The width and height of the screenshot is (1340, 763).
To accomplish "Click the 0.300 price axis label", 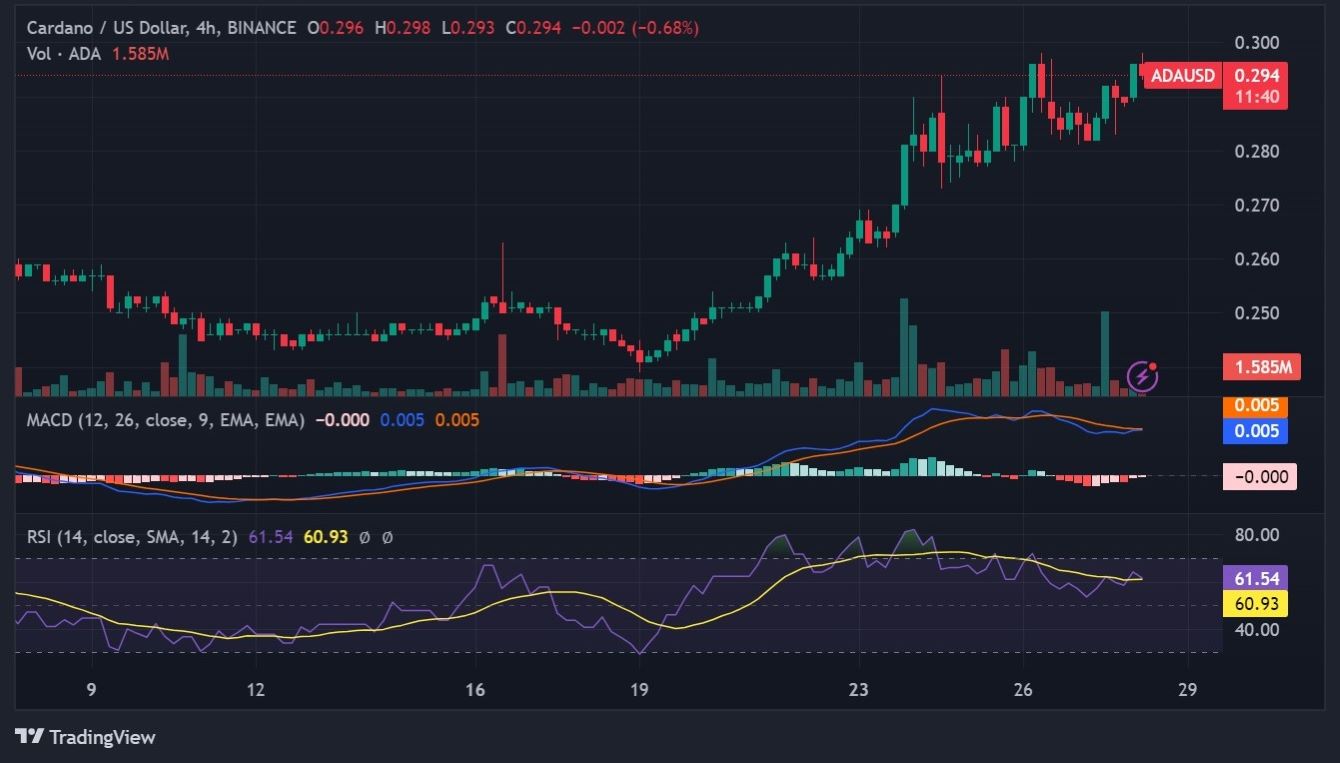I will [x=1257, y=43].
